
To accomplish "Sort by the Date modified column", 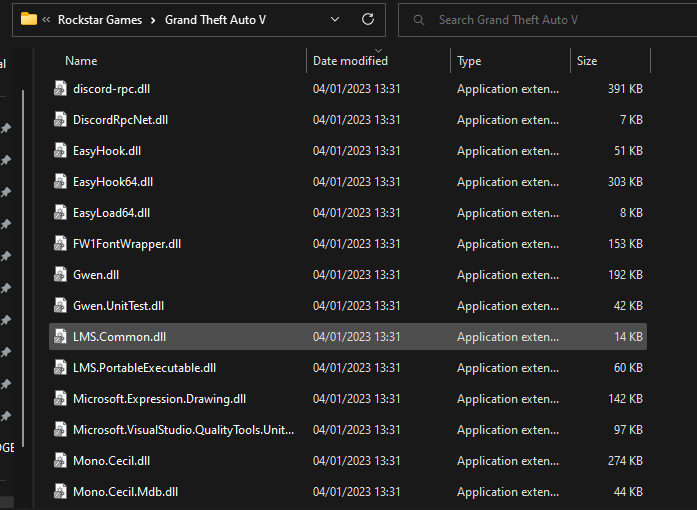I will point(350,61).
